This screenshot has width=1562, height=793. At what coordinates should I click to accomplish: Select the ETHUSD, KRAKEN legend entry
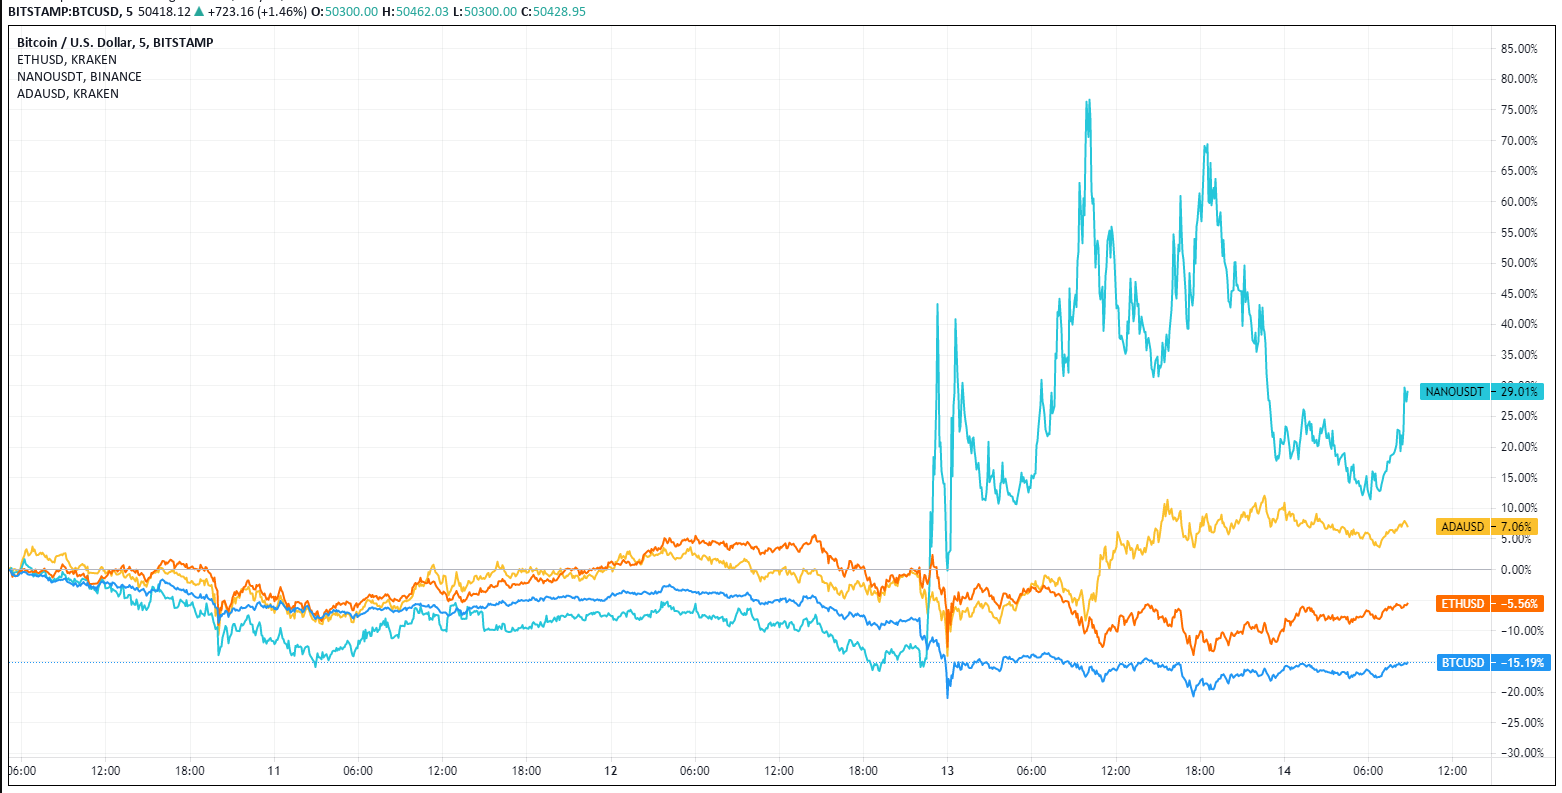point(67,60)
